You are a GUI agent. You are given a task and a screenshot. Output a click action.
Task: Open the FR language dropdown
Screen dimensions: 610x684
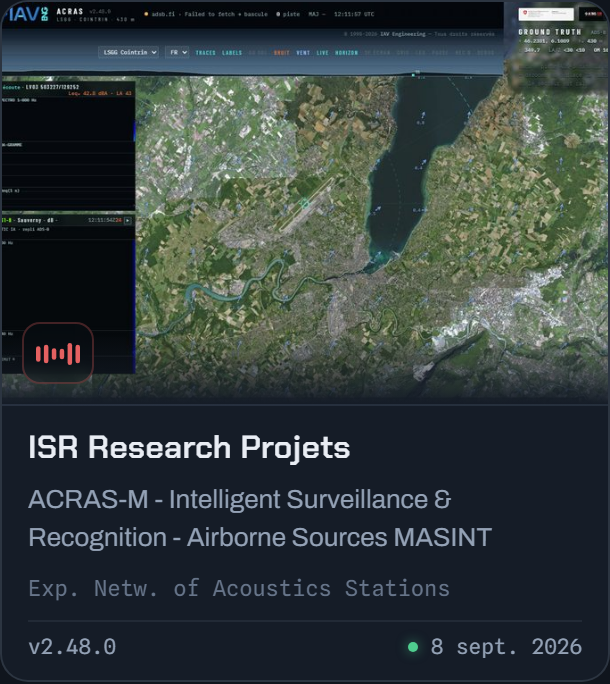[x=177, y=52]
